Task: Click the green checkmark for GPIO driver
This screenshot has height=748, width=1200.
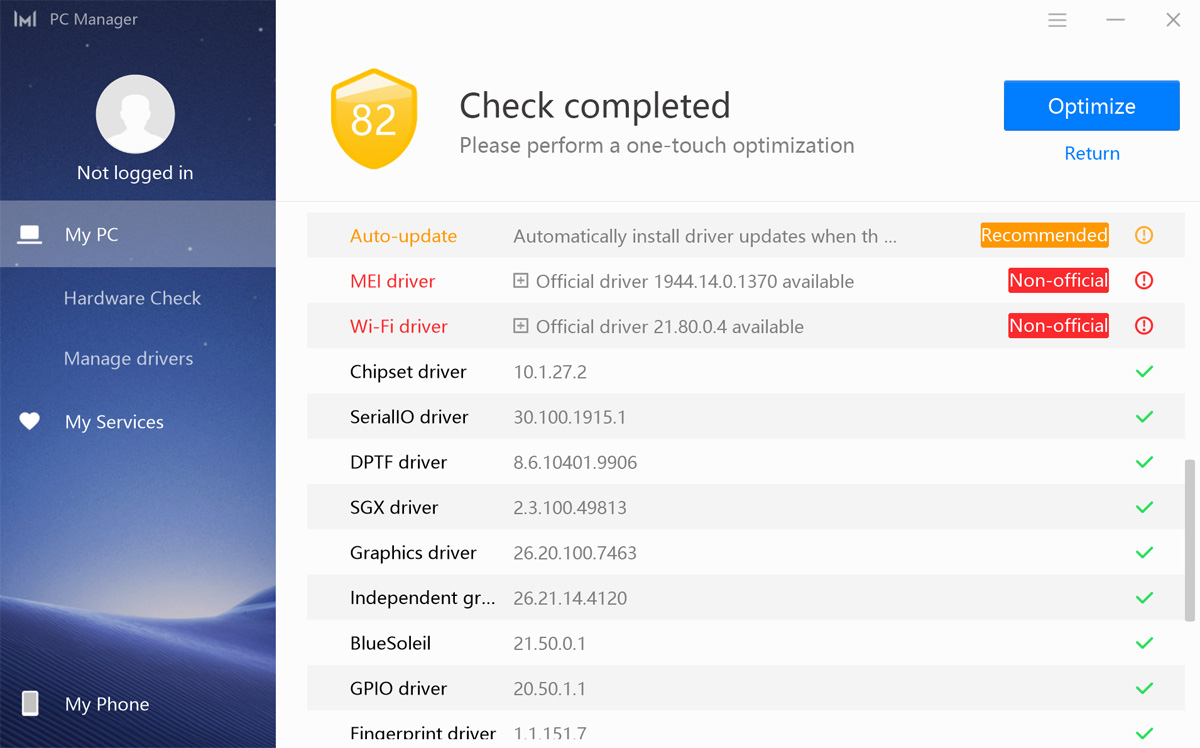Action: [1145, 688]
